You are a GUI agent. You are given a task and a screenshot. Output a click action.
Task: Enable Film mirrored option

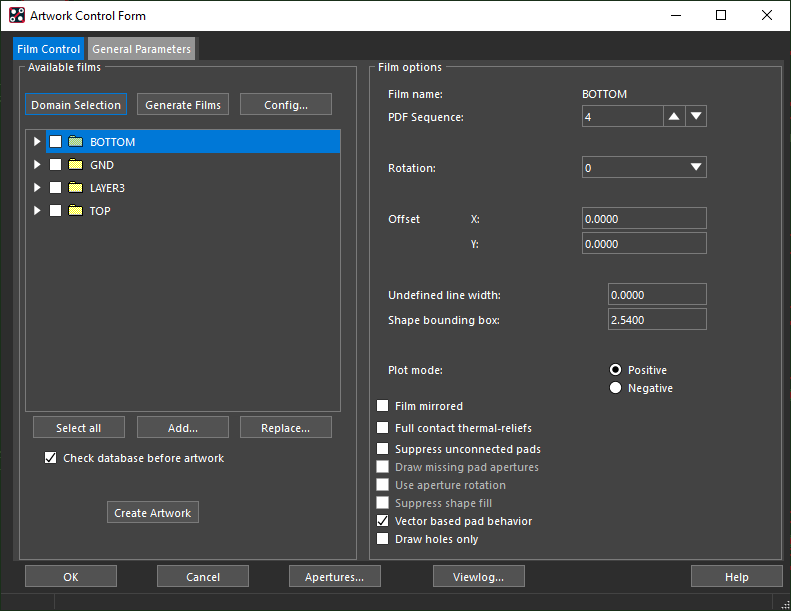coord(382,406)
